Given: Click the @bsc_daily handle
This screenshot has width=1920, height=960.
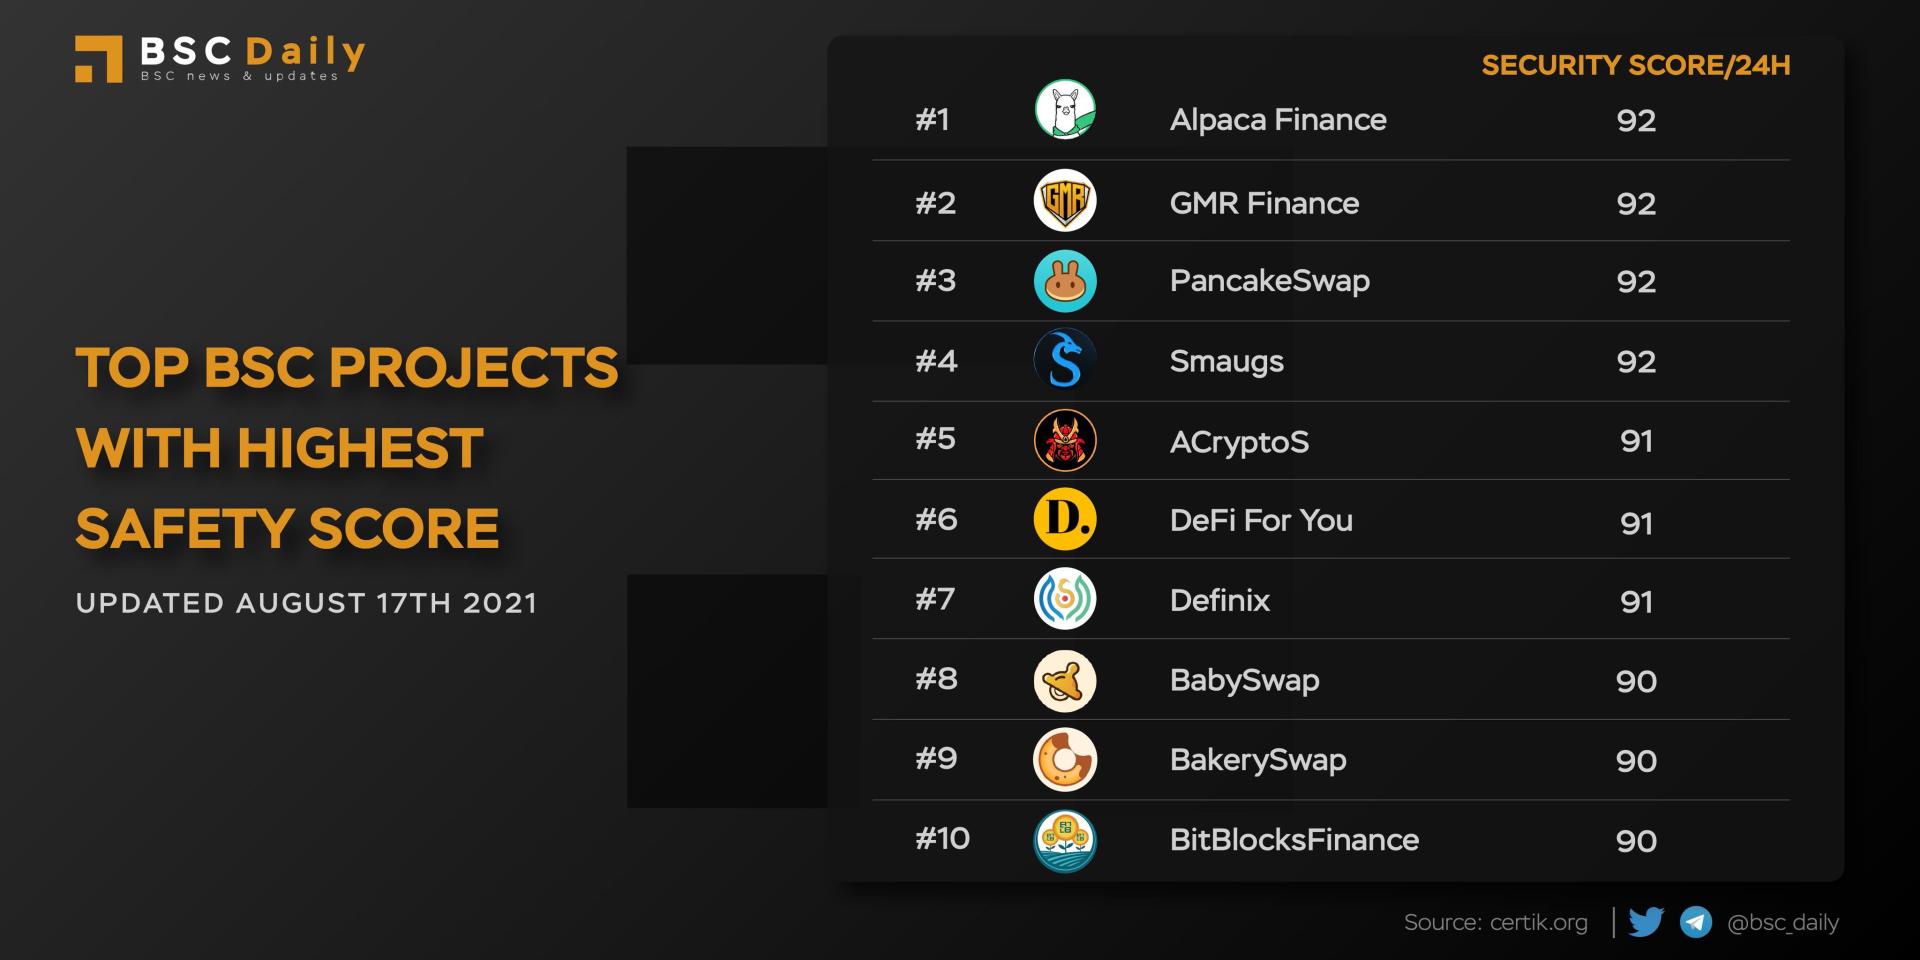Looking at the screenshot, I should [x=1783, y=922].
